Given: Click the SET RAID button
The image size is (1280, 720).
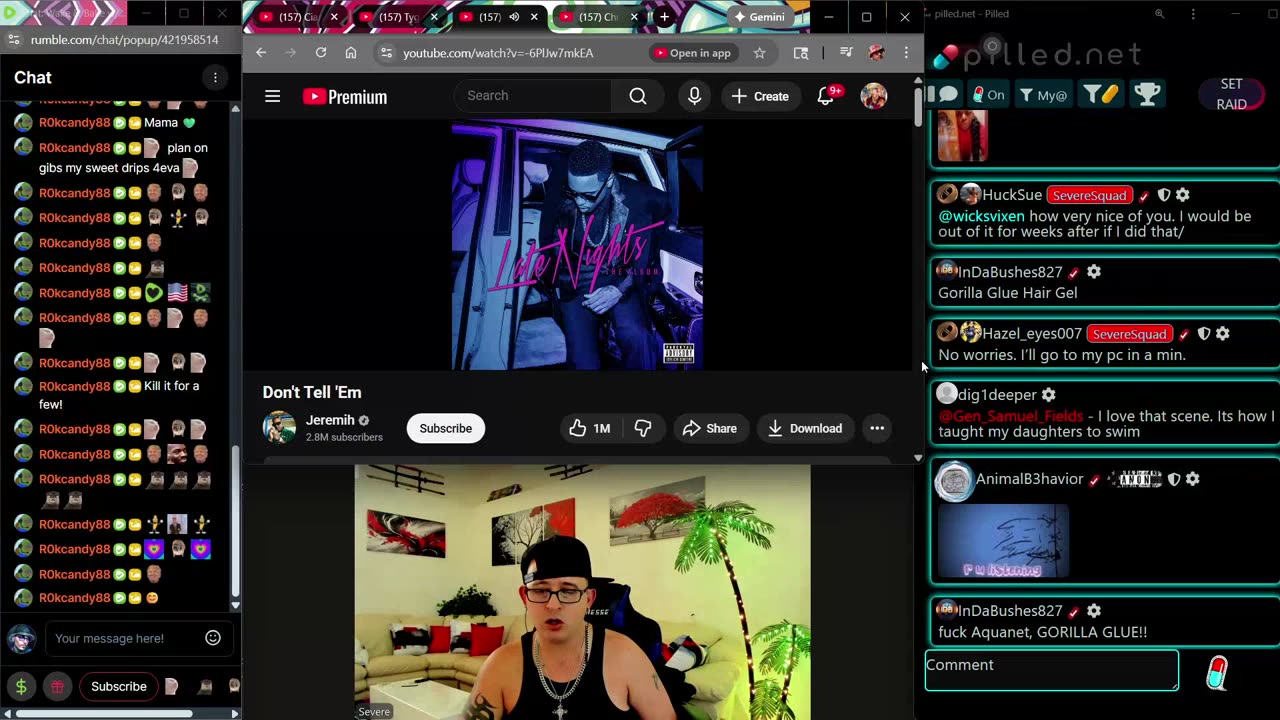Looking at the screenshot, I should 1231,94.
